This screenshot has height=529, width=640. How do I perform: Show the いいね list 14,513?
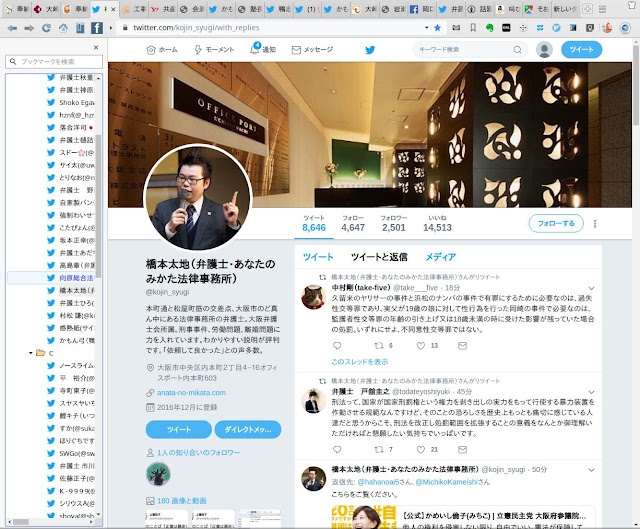[x=437, y=224]
